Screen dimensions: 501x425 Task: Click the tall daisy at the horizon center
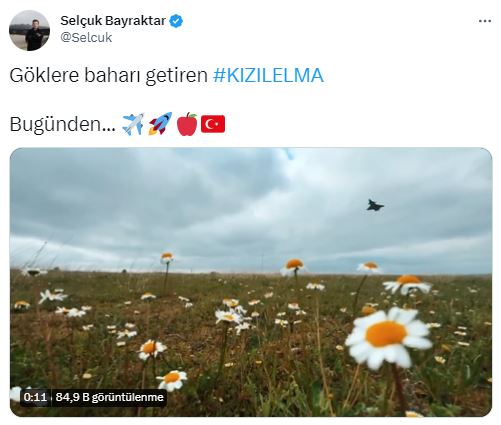pyautogui.click(x=292, y=267)
